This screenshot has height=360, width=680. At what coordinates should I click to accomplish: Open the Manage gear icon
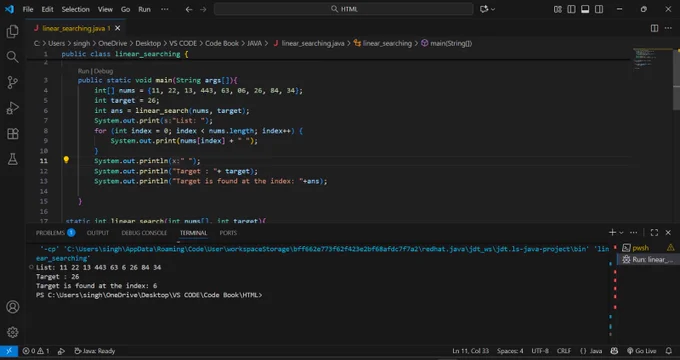[x=13, y=332]
